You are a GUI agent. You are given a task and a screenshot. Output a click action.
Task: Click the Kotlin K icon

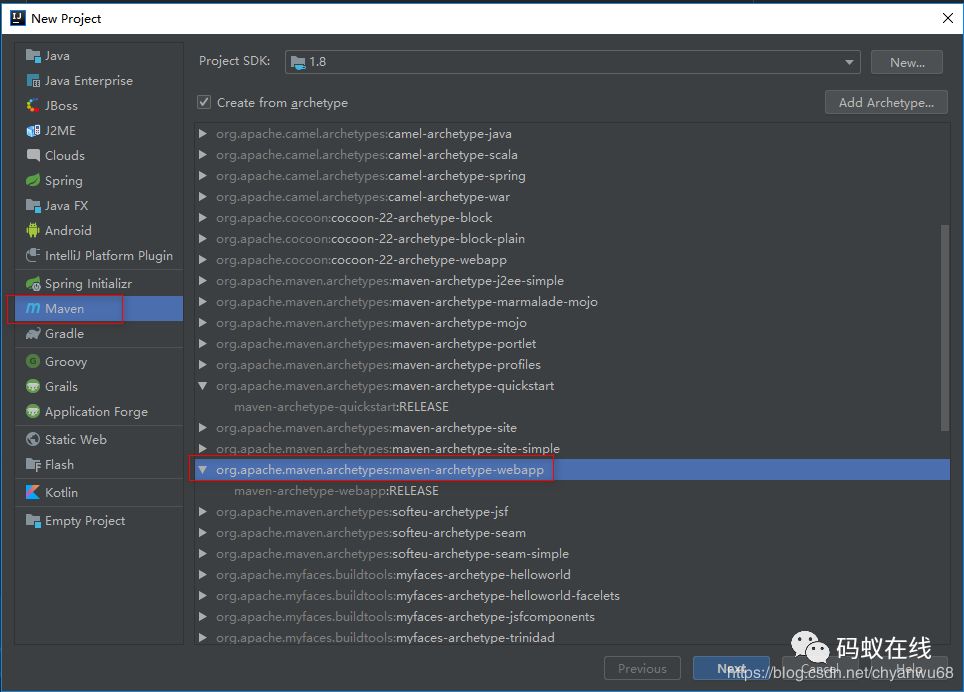tap(33, 492)
